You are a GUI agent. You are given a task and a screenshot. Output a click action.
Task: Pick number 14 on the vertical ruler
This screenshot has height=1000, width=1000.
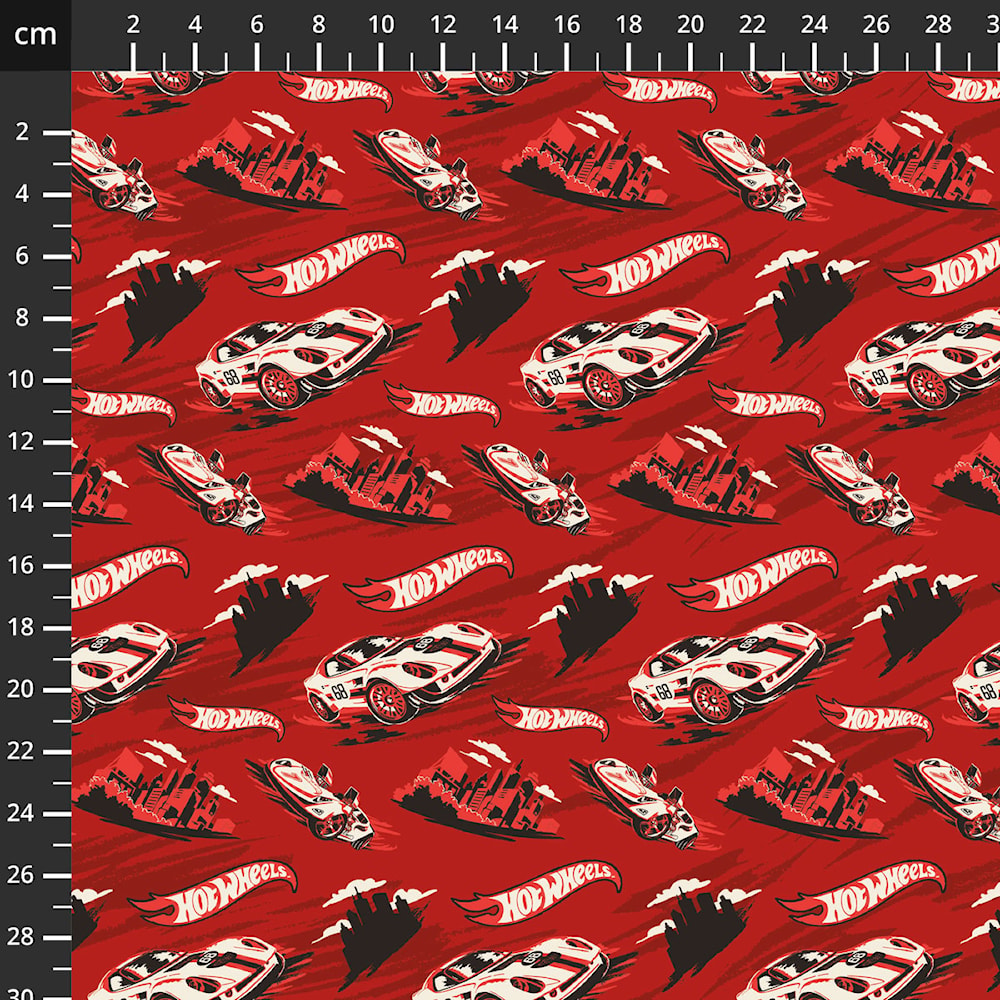[20, 503]
